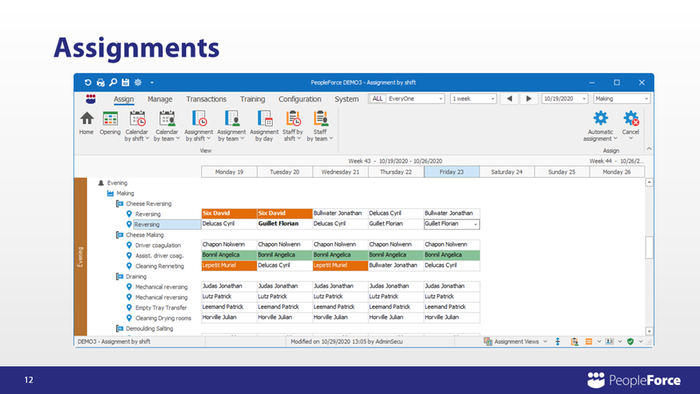The image size is (700, 394).
Task: Open the System ribbon tab
Action: 346,99
